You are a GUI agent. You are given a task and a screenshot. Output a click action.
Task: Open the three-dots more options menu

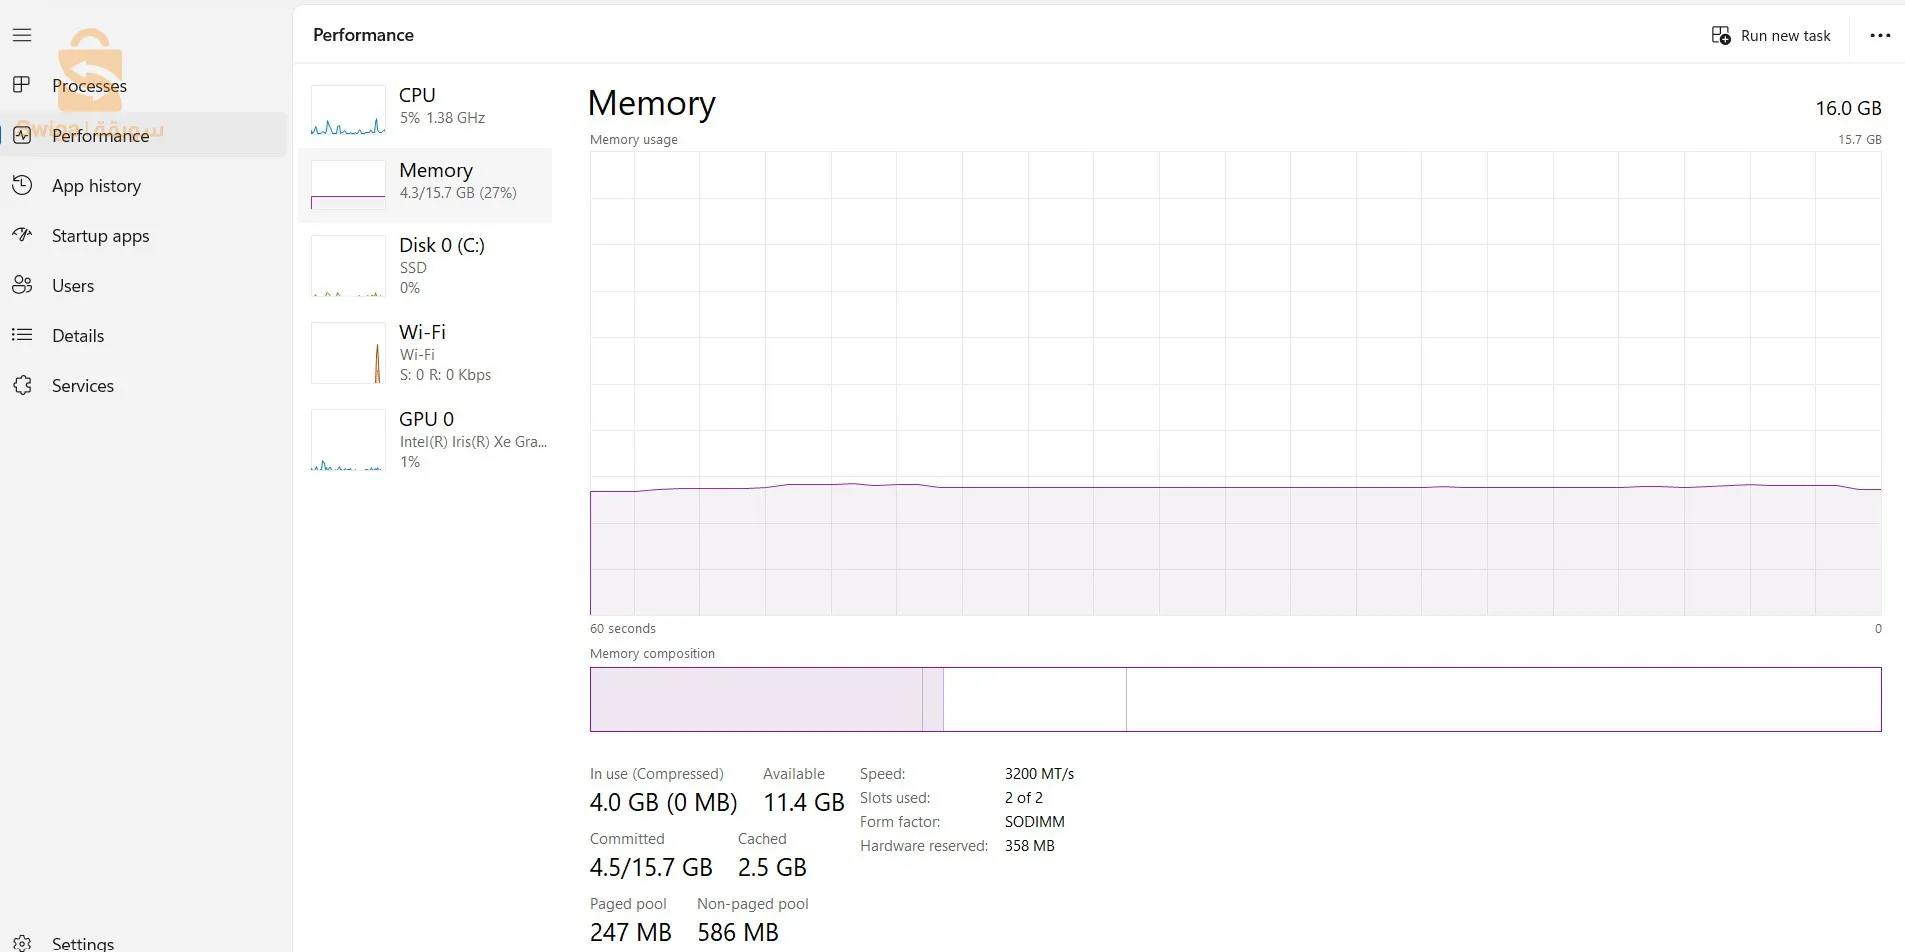click(x=1880, y=36)
